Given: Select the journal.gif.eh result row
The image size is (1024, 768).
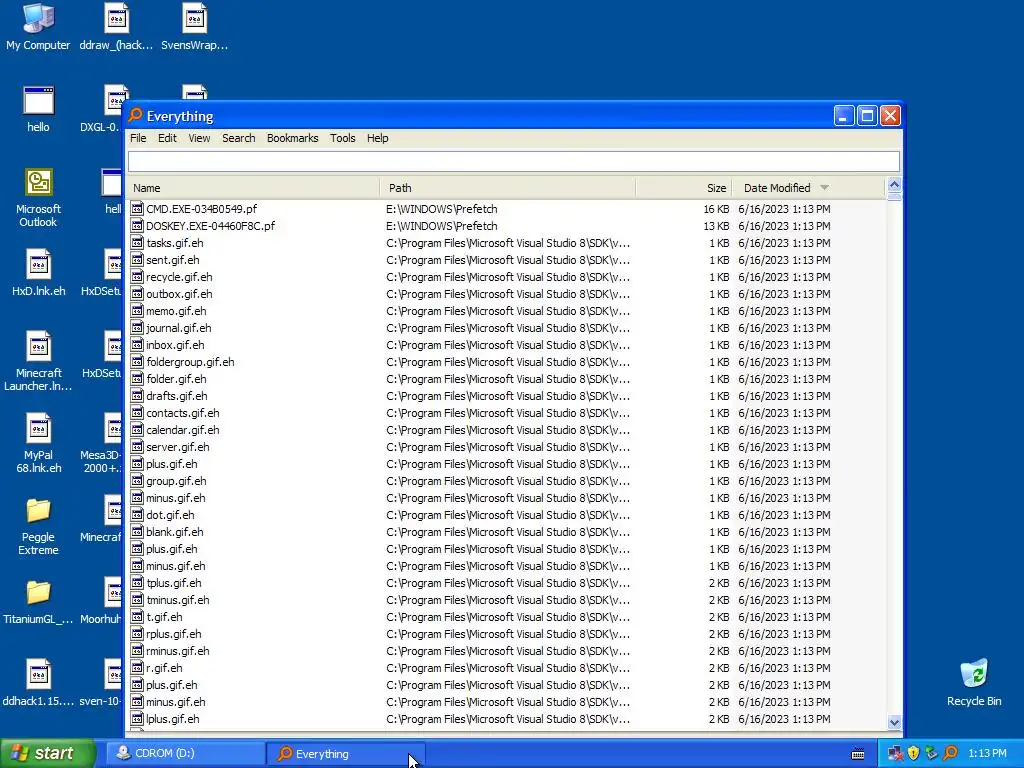Looking at the screenshot, I should (x=506, y=327).
